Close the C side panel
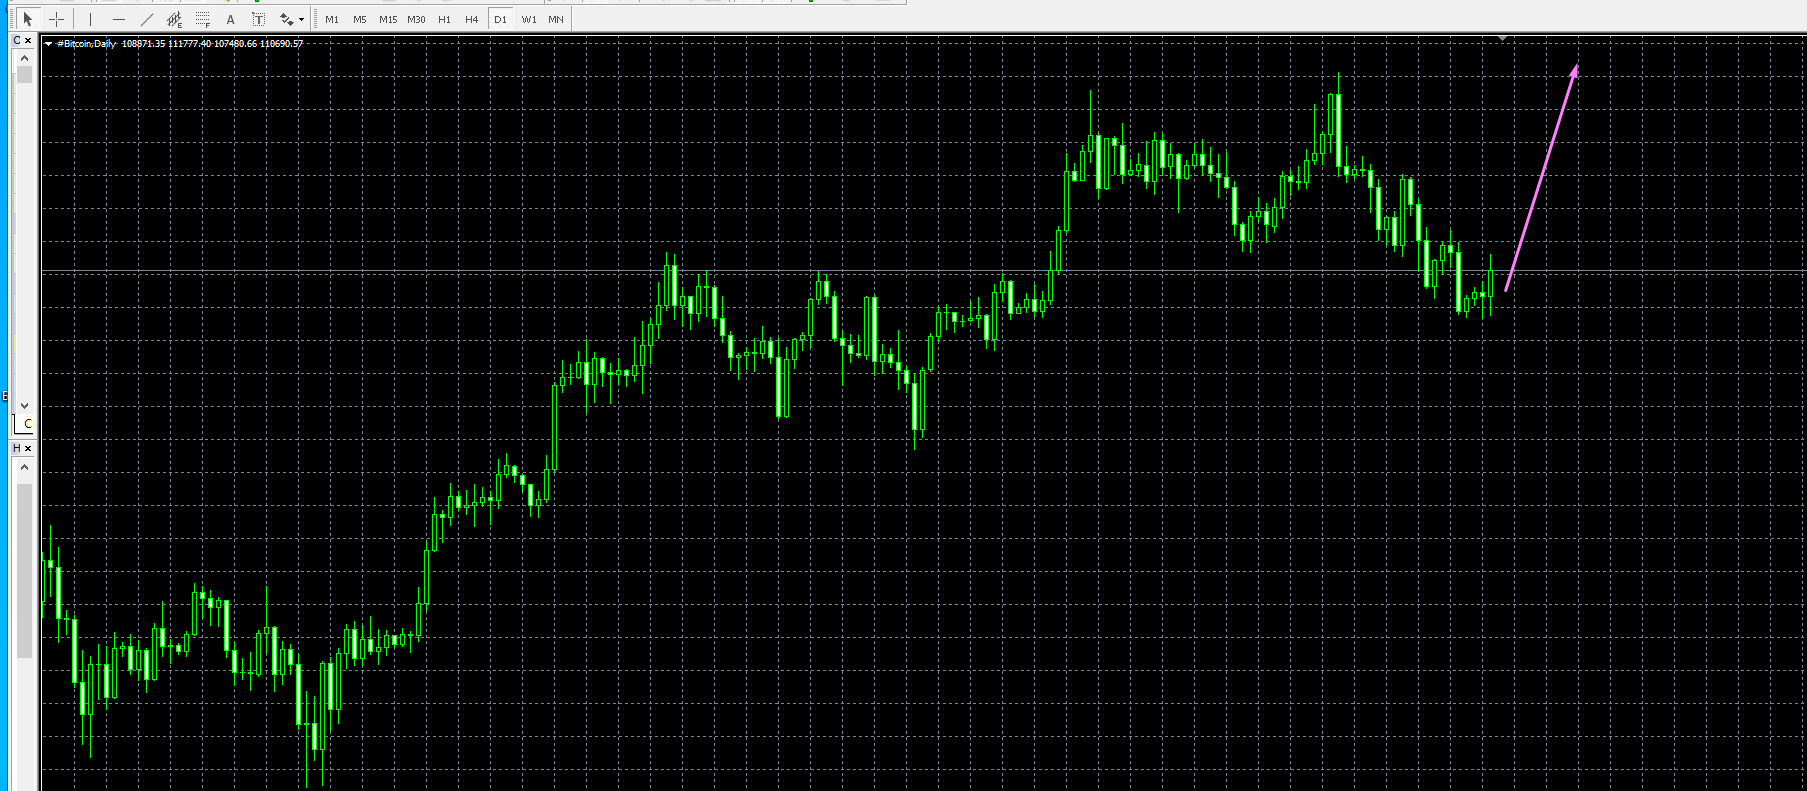This screenshot has width=1807, height=791. (x=28, y=41)
